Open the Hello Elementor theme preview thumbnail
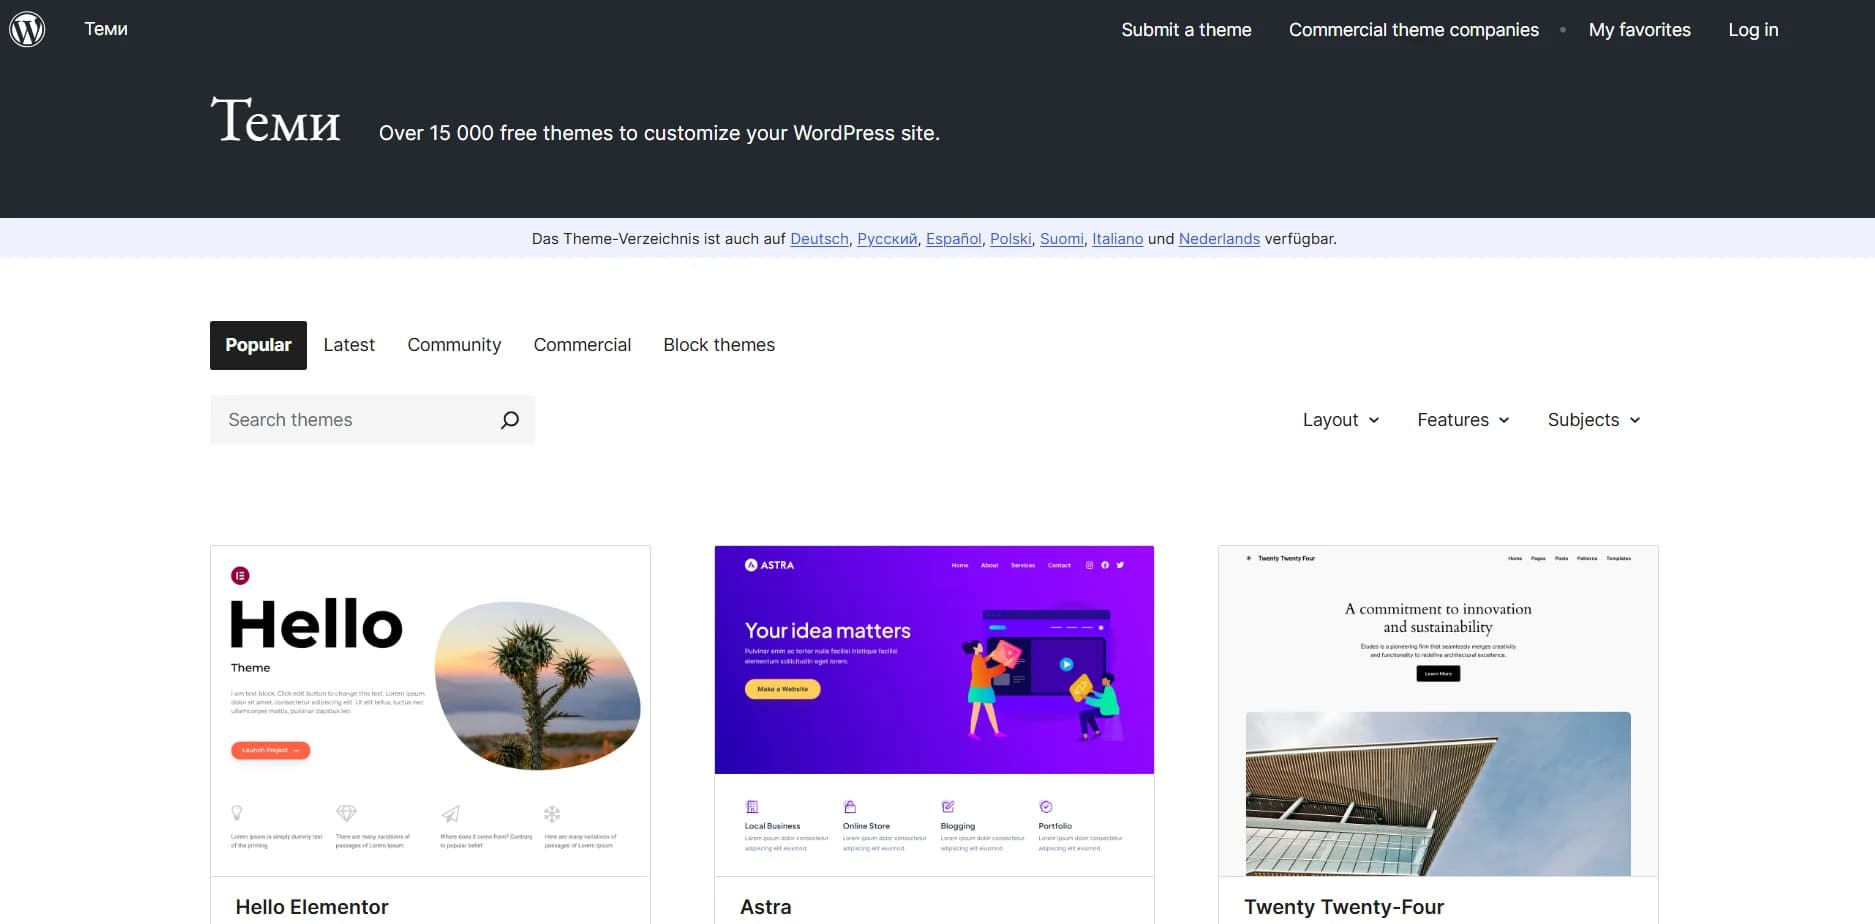The height and width of the screenshot is (924, 1875). 430,711
